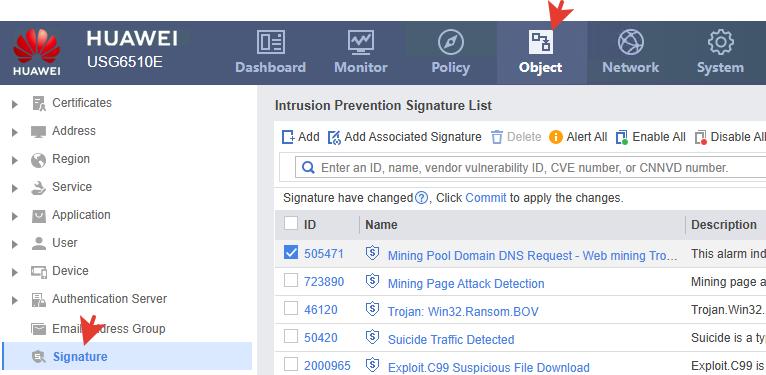This screenshot has height=375, width=766.
Task: Open signature ID 505471 link
Action: point(323,254)
